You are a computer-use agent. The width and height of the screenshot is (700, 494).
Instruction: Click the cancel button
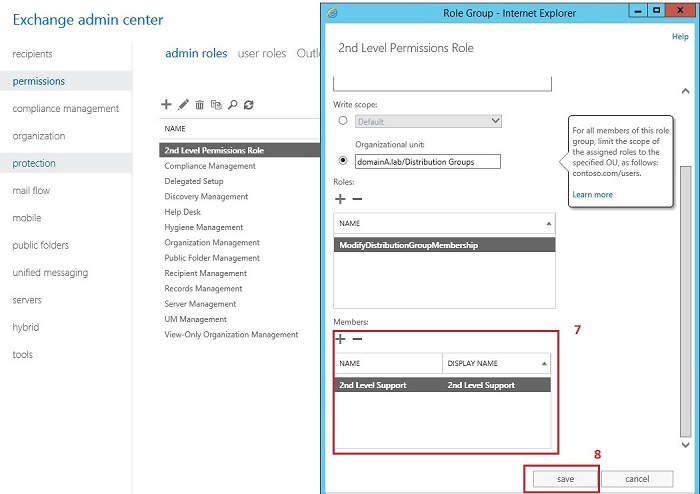[x=637, y=479]
